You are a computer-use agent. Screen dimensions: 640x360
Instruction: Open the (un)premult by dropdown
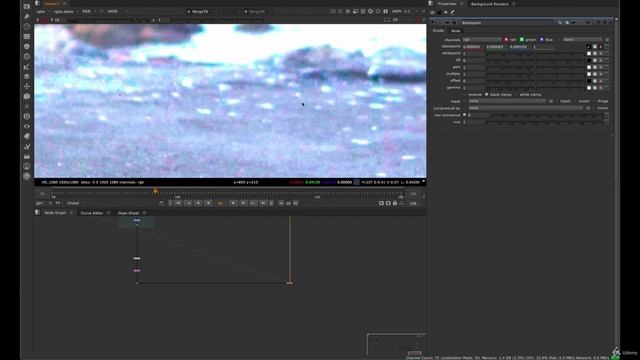525,108
